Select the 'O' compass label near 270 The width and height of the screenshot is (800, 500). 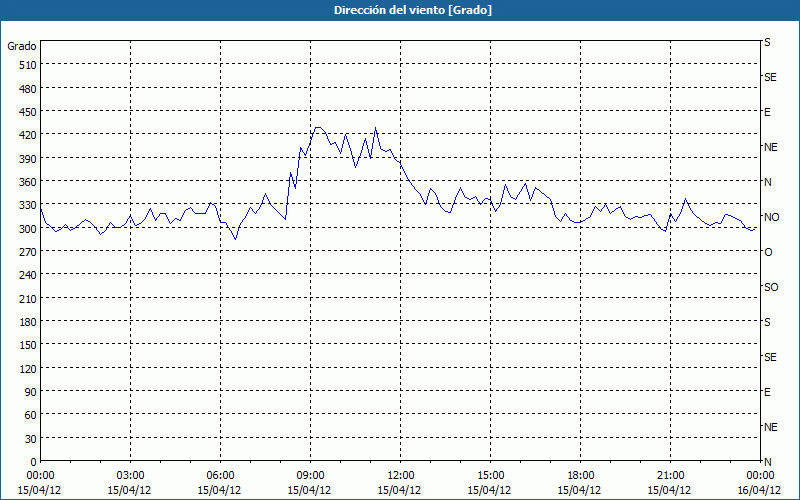click(768, 253)
